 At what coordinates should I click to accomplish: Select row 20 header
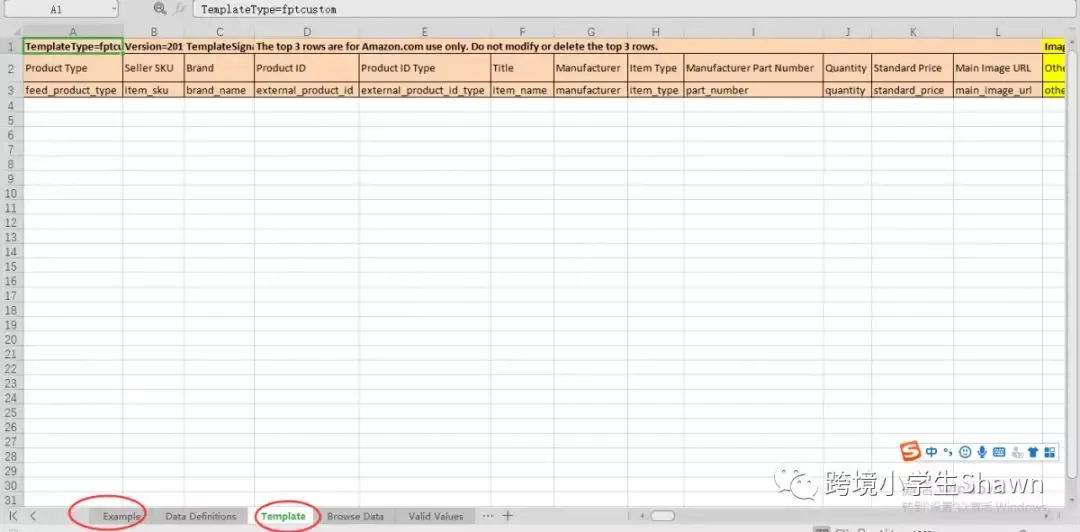(11, 339)
